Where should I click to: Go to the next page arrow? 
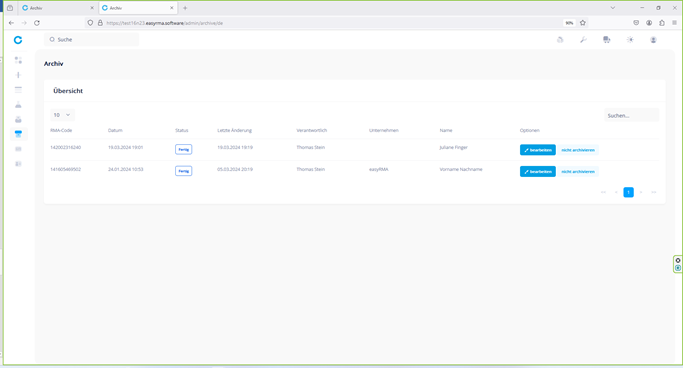tap(641, 192)
